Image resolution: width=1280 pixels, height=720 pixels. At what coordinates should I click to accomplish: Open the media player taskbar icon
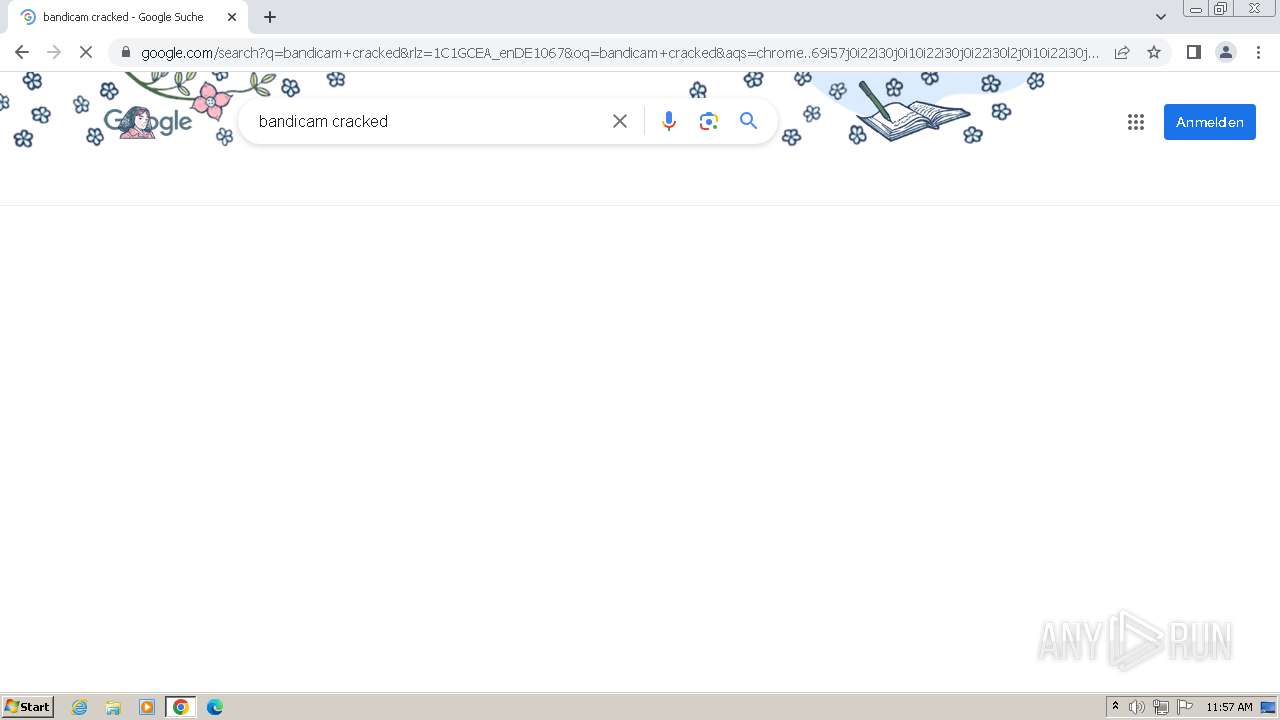click(147, 707)
